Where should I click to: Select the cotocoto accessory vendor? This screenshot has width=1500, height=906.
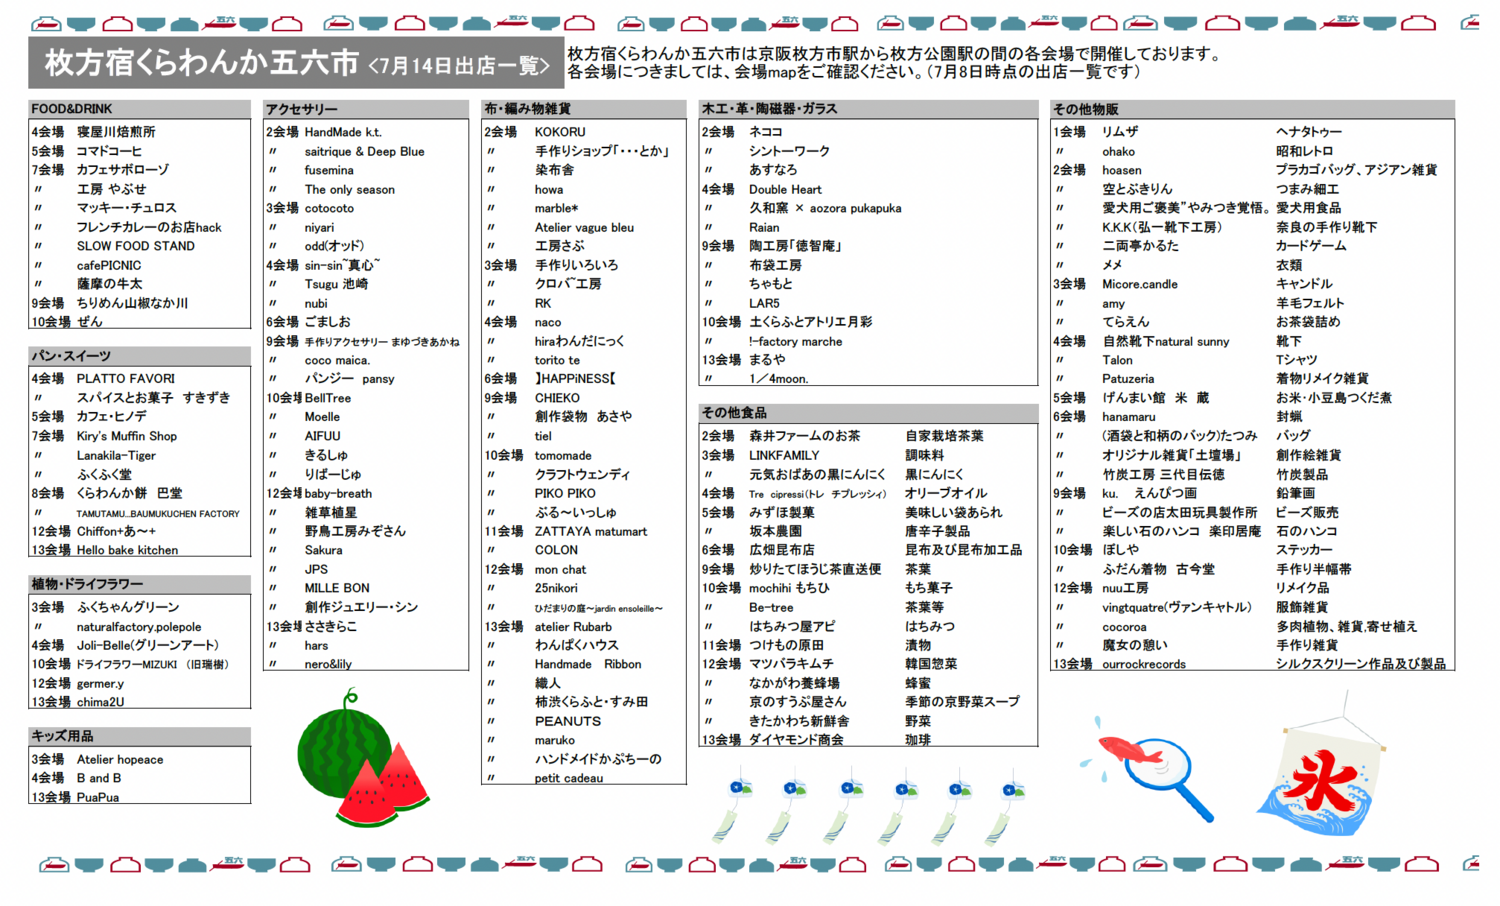[329, 208]
